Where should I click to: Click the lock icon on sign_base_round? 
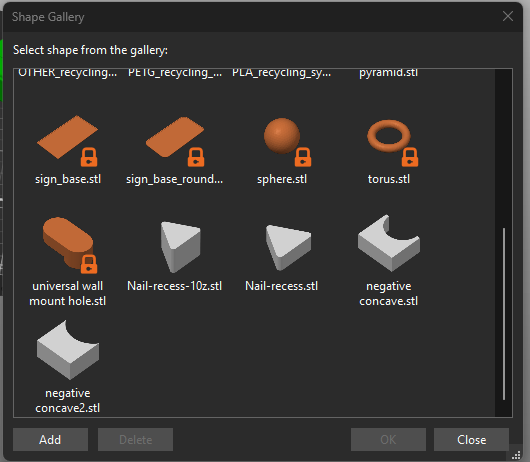(x=196, y=157)
